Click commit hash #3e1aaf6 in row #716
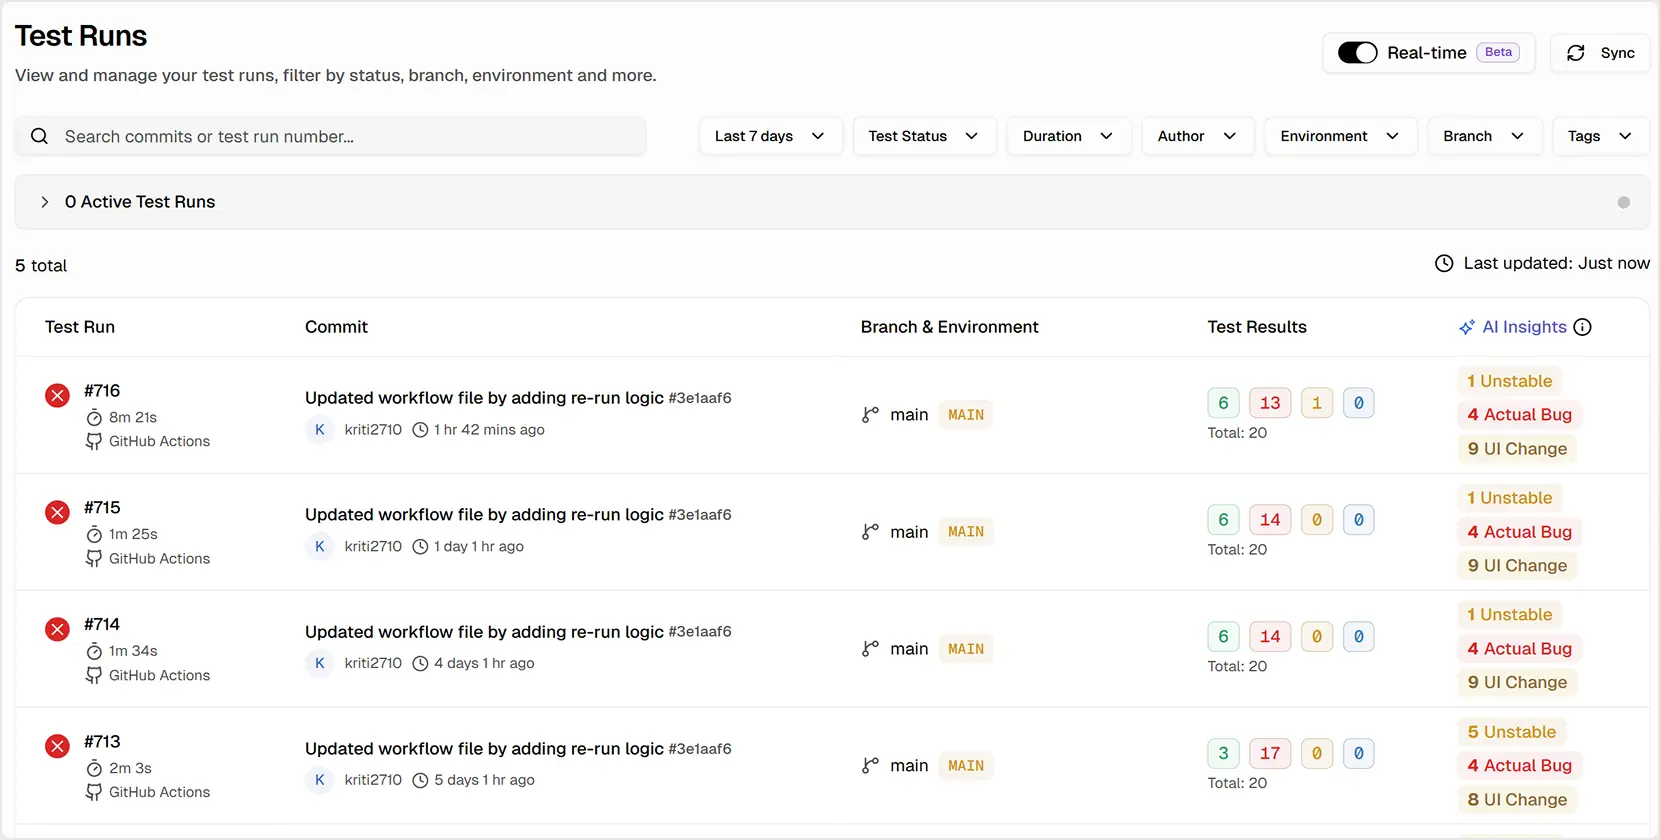This screenshot has width=1660, height=840. pos(700,398)
